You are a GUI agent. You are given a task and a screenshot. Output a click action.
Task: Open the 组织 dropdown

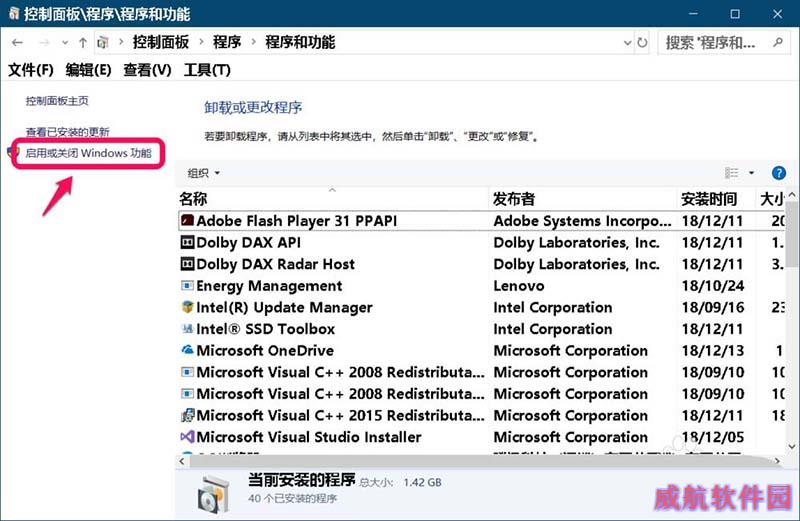point(204,173)
